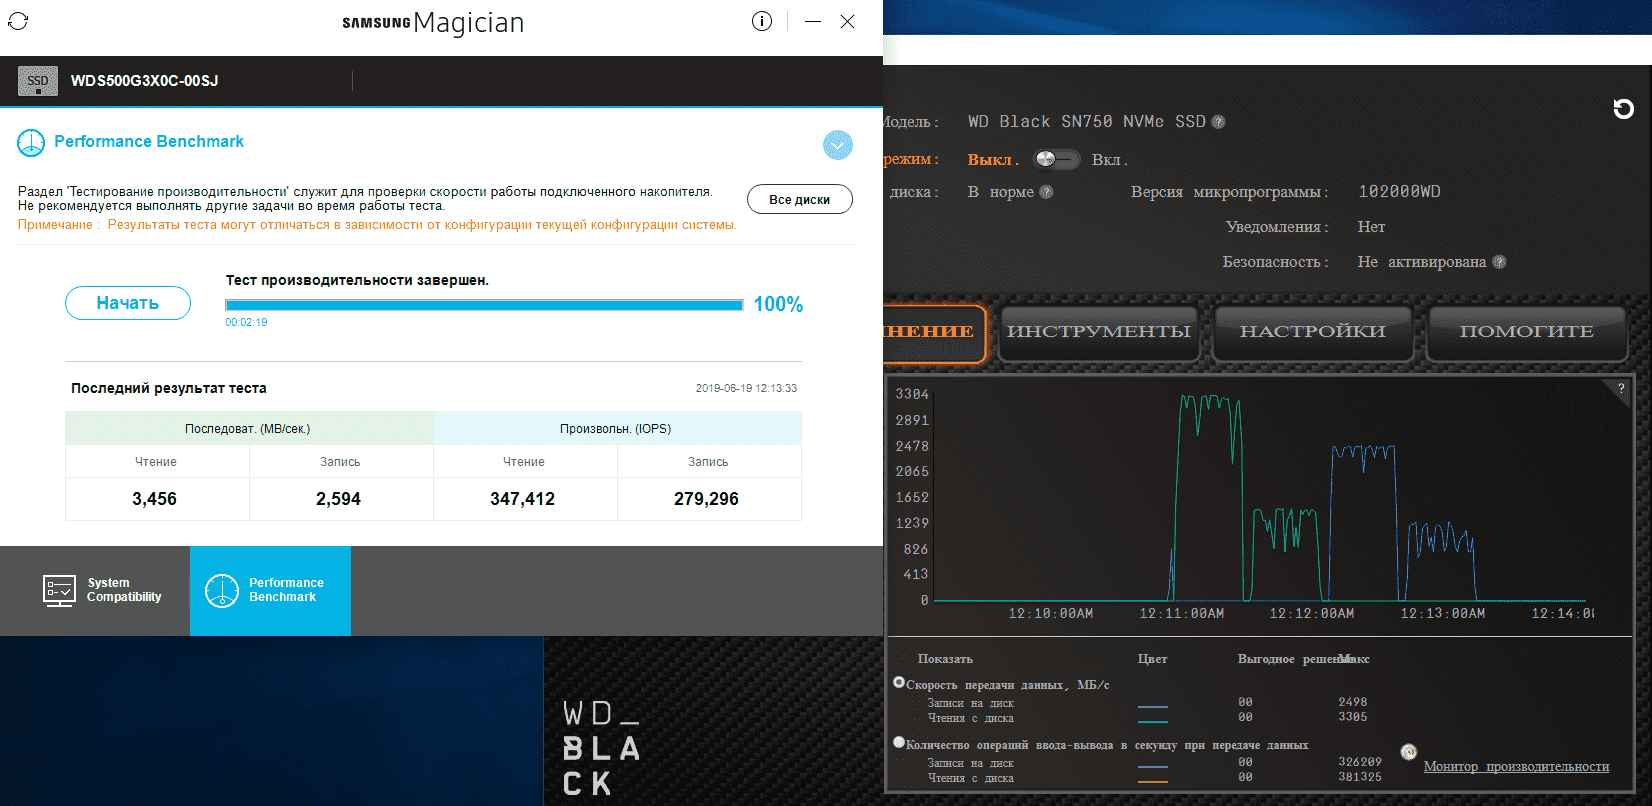Click the Performance Benchmark clock icon in the header

[x=31, y=143]
